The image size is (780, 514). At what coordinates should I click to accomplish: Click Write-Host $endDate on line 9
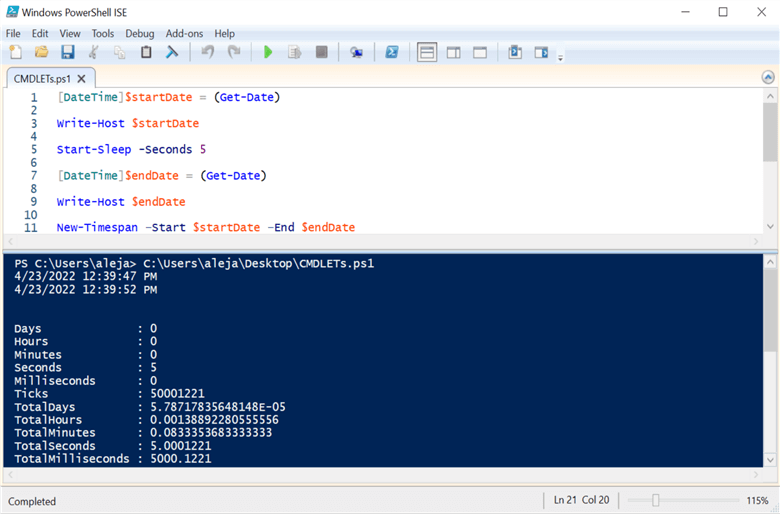121,202
